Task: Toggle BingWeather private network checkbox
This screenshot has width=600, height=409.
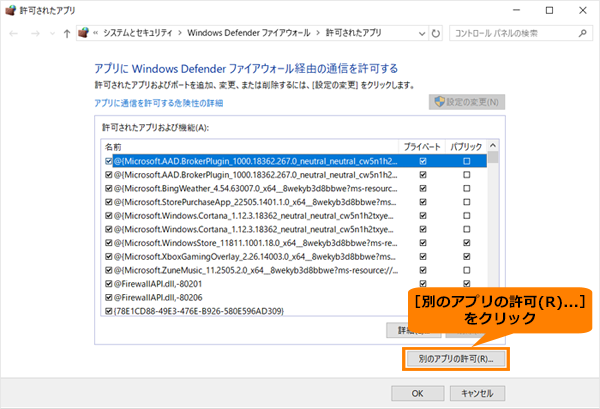Action: (x=423, y=189)
